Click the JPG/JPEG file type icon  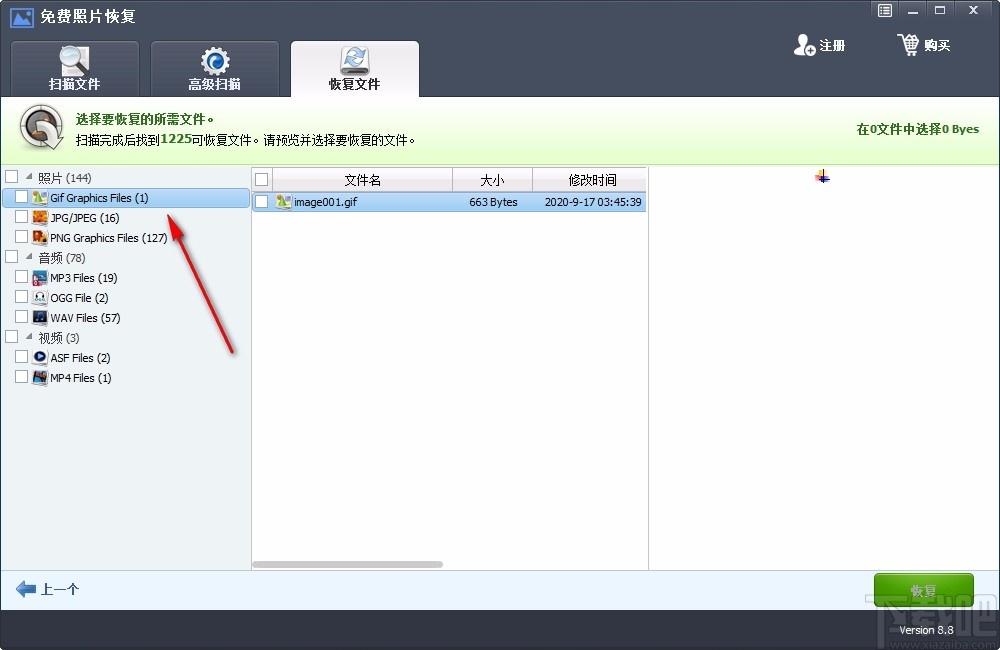click(40, 217)
